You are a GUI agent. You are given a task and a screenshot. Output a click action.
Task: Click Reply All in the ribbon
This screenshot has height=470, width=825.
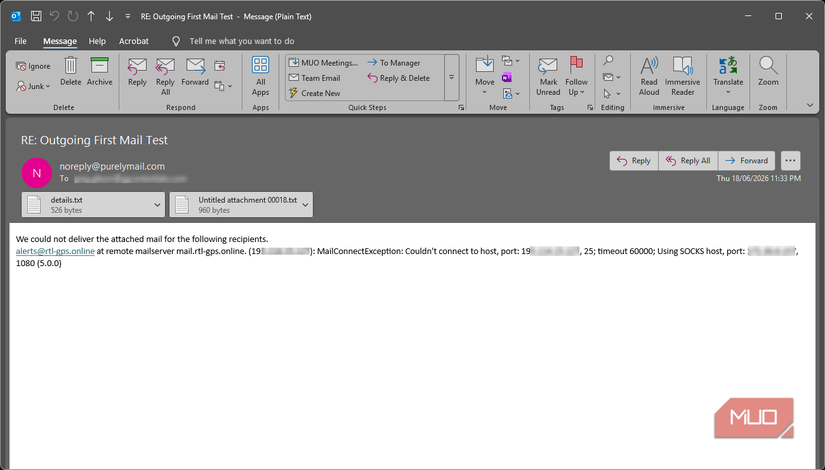point(165,76)
